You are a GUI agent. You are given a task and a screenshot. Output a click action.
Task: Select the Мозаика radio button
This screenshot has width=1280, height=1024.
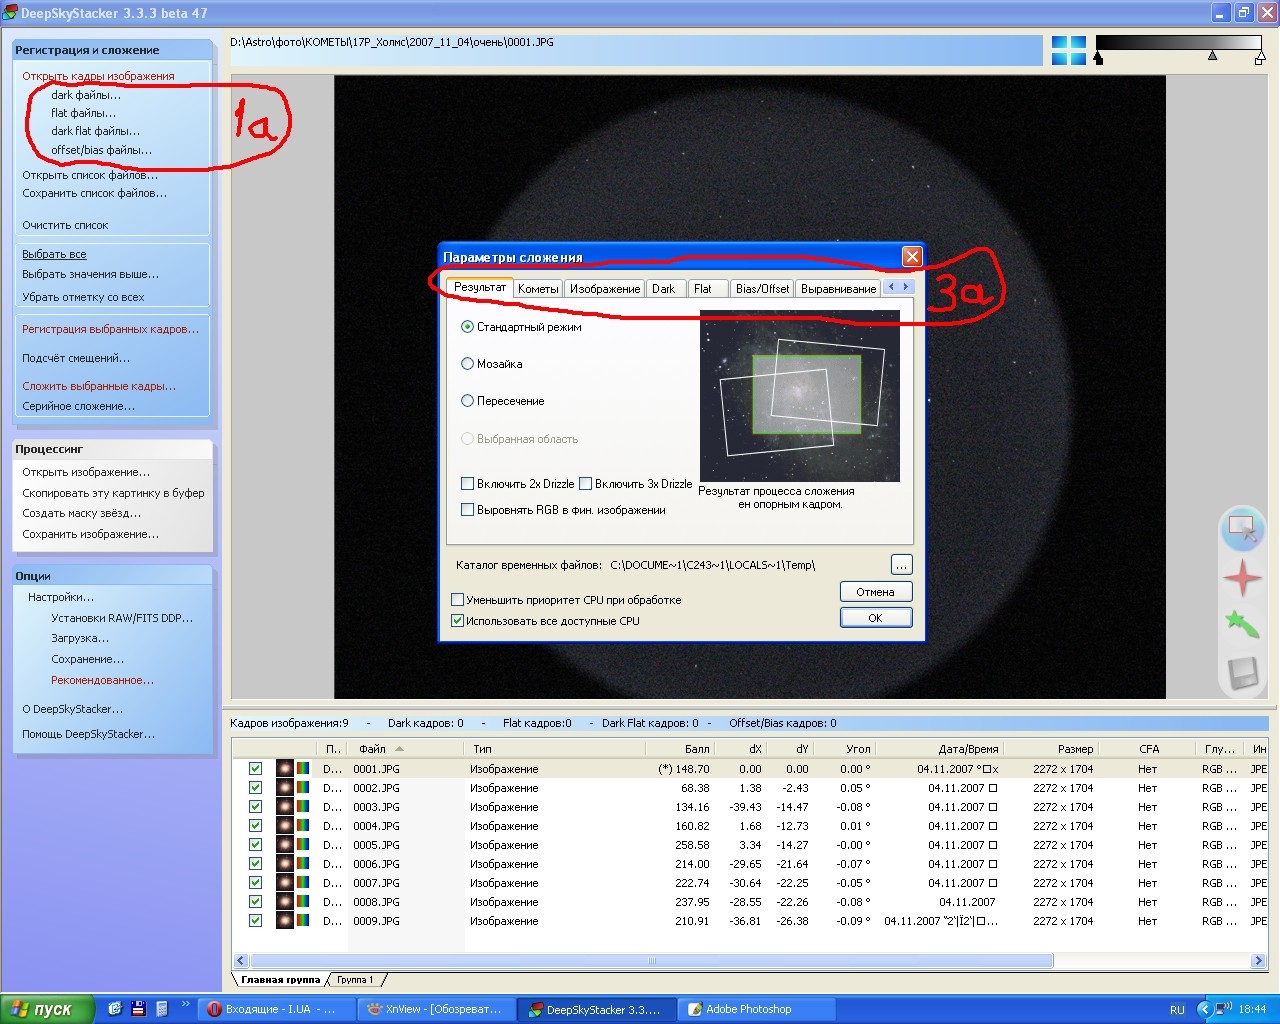pos(467,364)
